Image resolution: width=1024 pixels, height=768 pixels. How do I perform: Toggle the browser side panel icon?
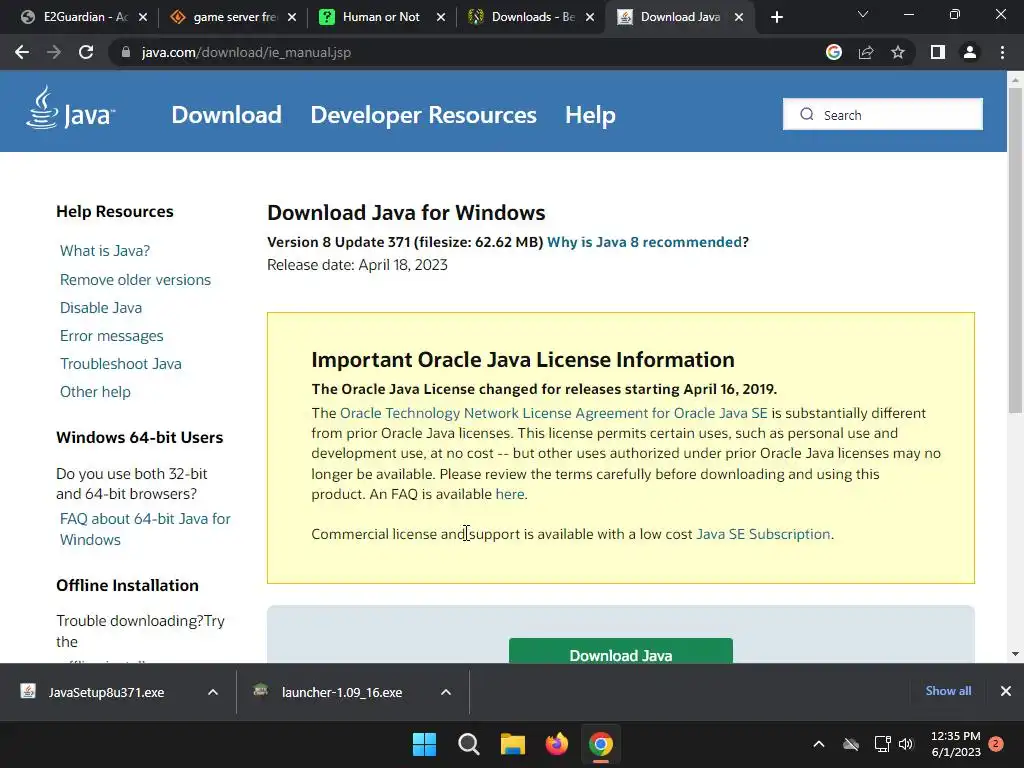coord(938,52)
